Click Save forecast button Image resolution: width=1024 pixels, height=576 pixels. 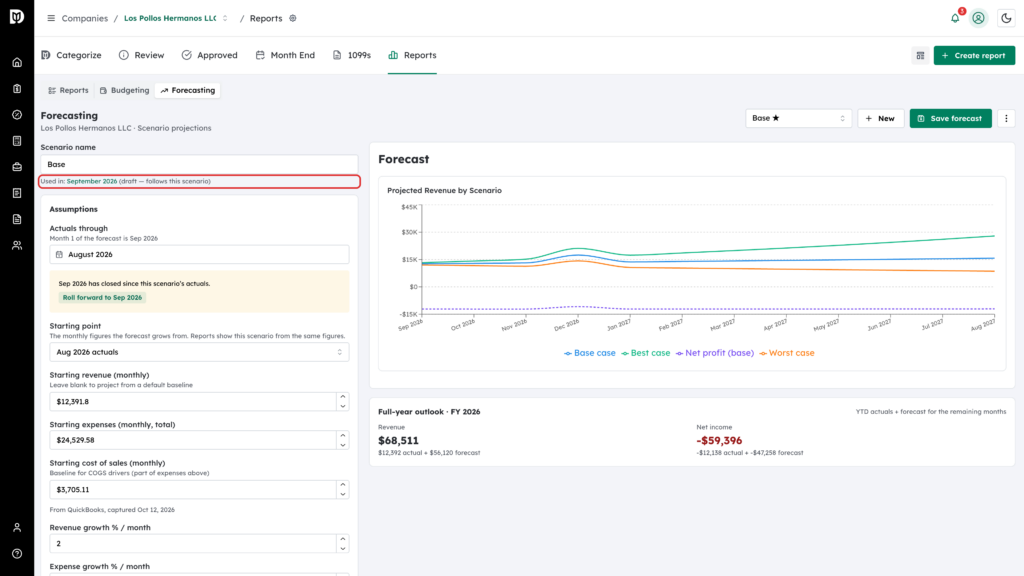click(950, 118)
